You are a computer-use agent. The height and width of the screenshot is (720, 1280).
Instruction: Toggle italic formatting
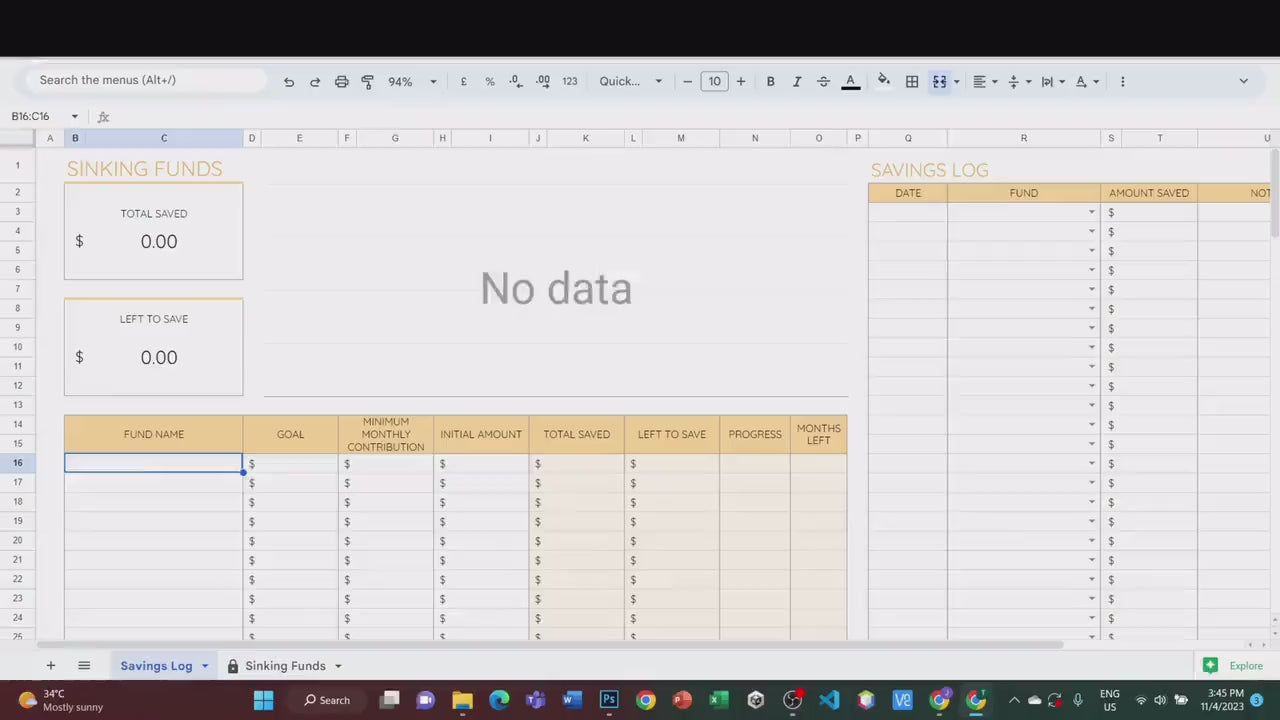[x=797, y=82]
